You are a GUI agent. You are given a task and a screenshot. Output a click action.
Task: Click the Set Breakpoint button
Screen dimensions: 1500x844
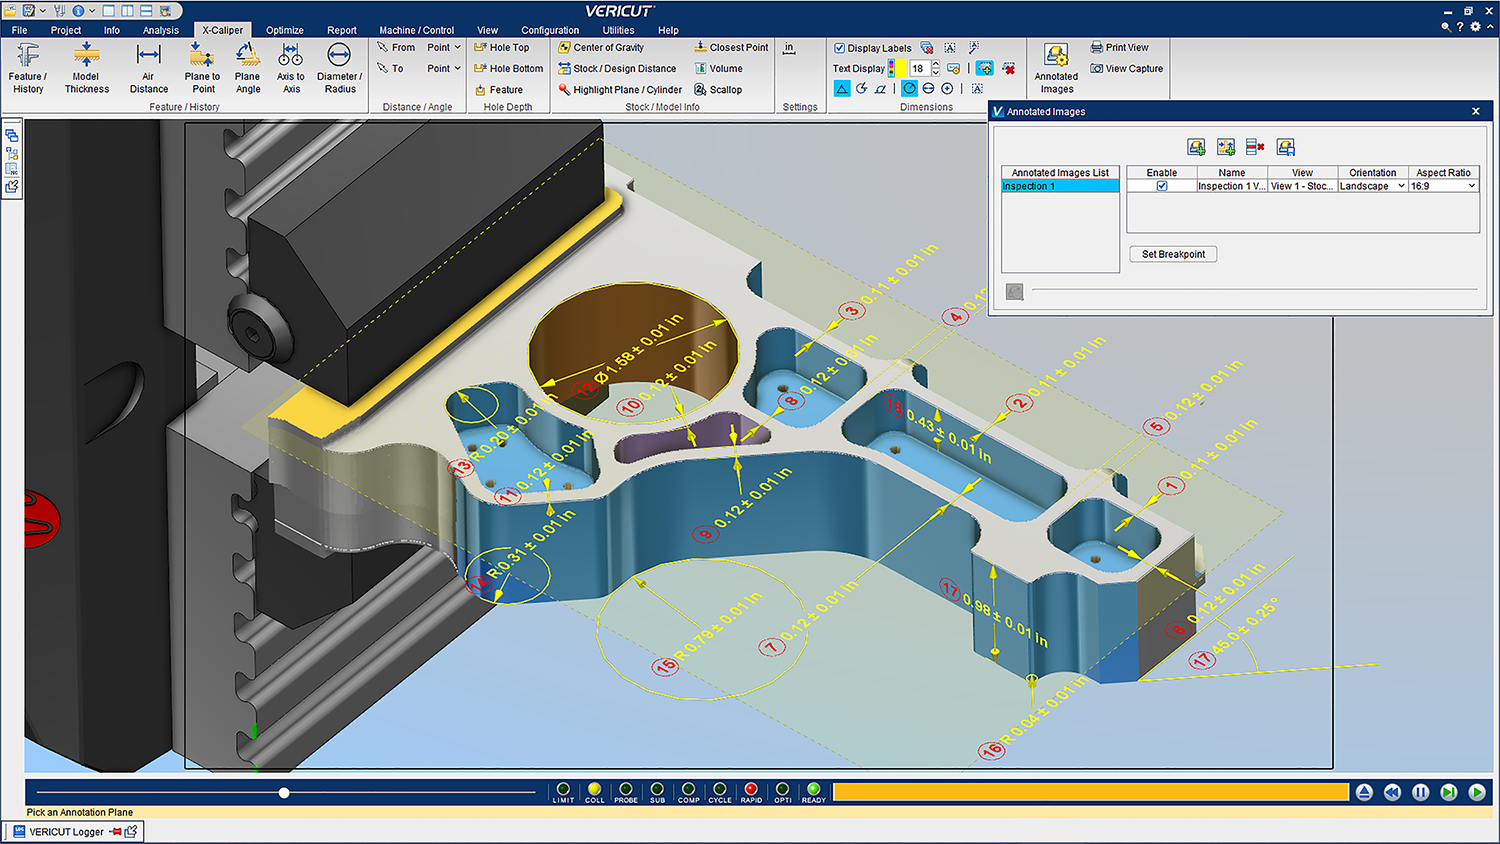point(1173,254)
